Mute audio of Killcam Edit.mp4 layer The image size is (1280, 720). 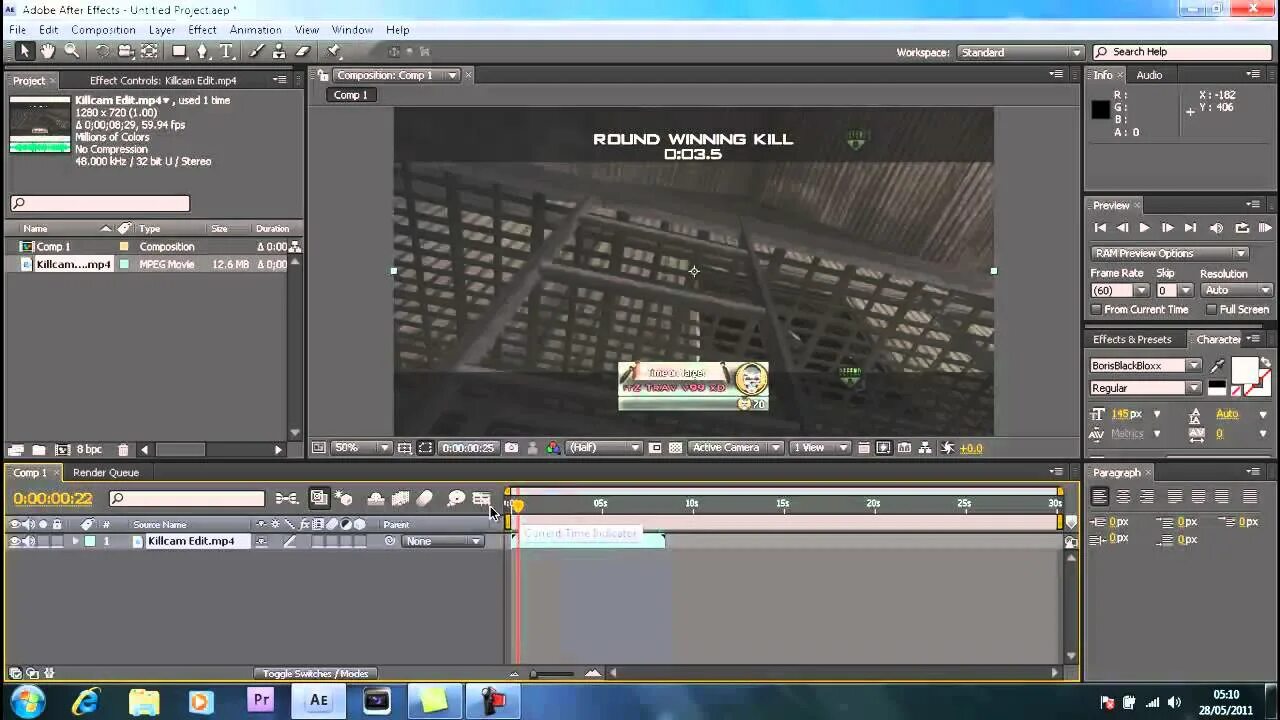pyautogui.click(x=29, y=541)
